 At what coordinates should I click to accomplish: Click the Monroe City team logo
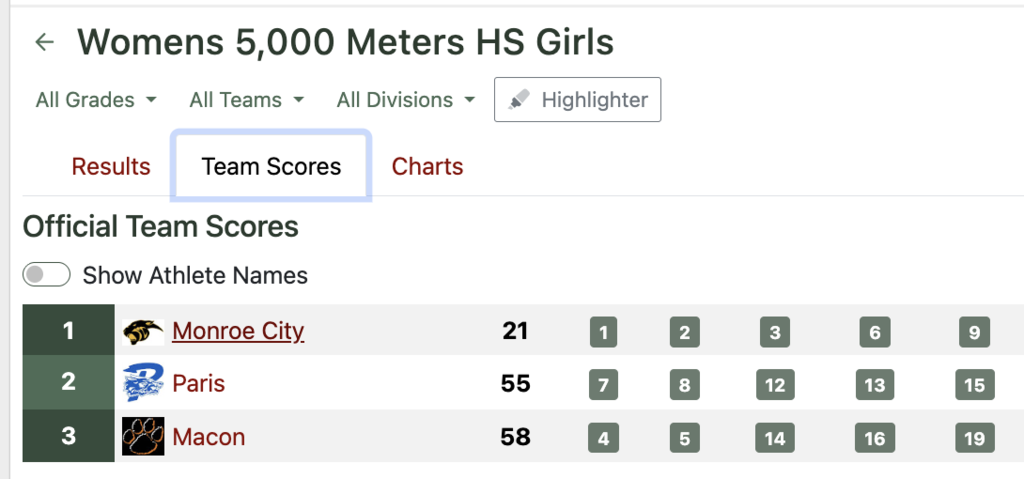143,331
